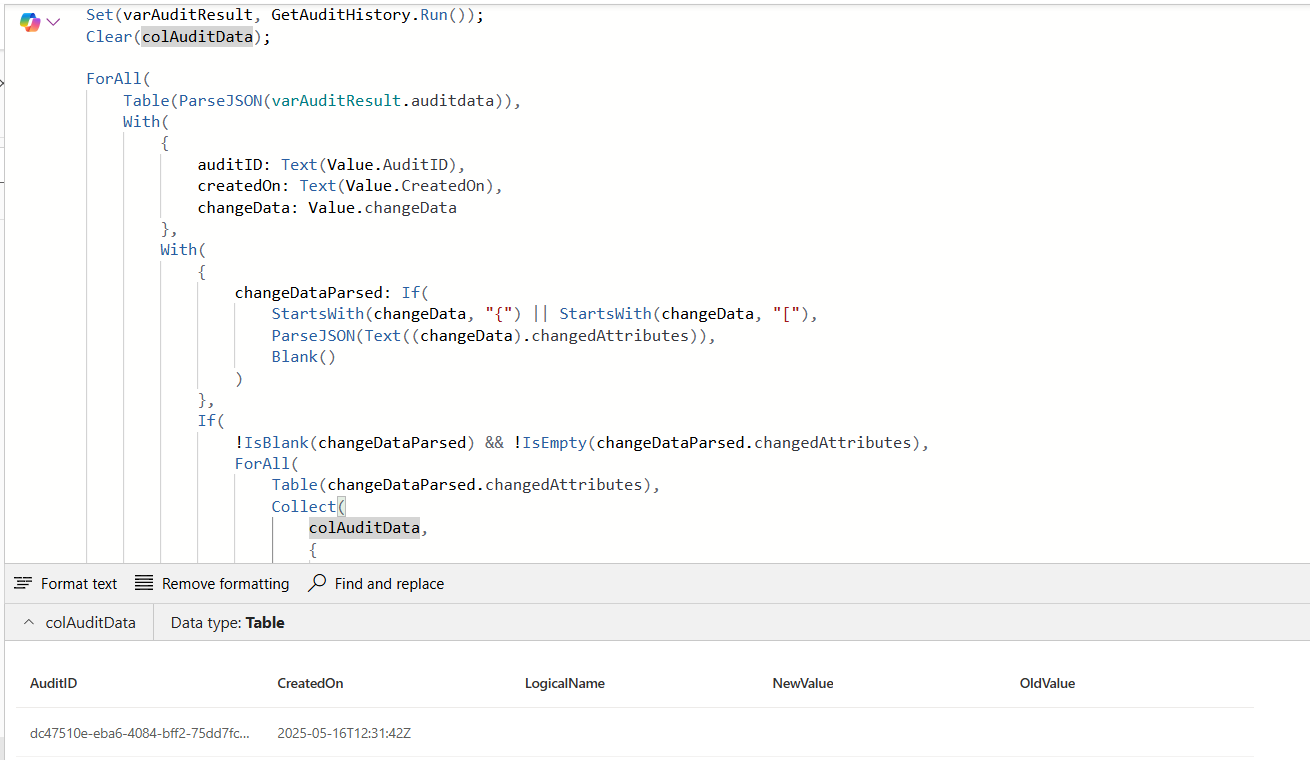Click CreatedOn cell 2025-05-16T12:31:42Z

point(344,733)
